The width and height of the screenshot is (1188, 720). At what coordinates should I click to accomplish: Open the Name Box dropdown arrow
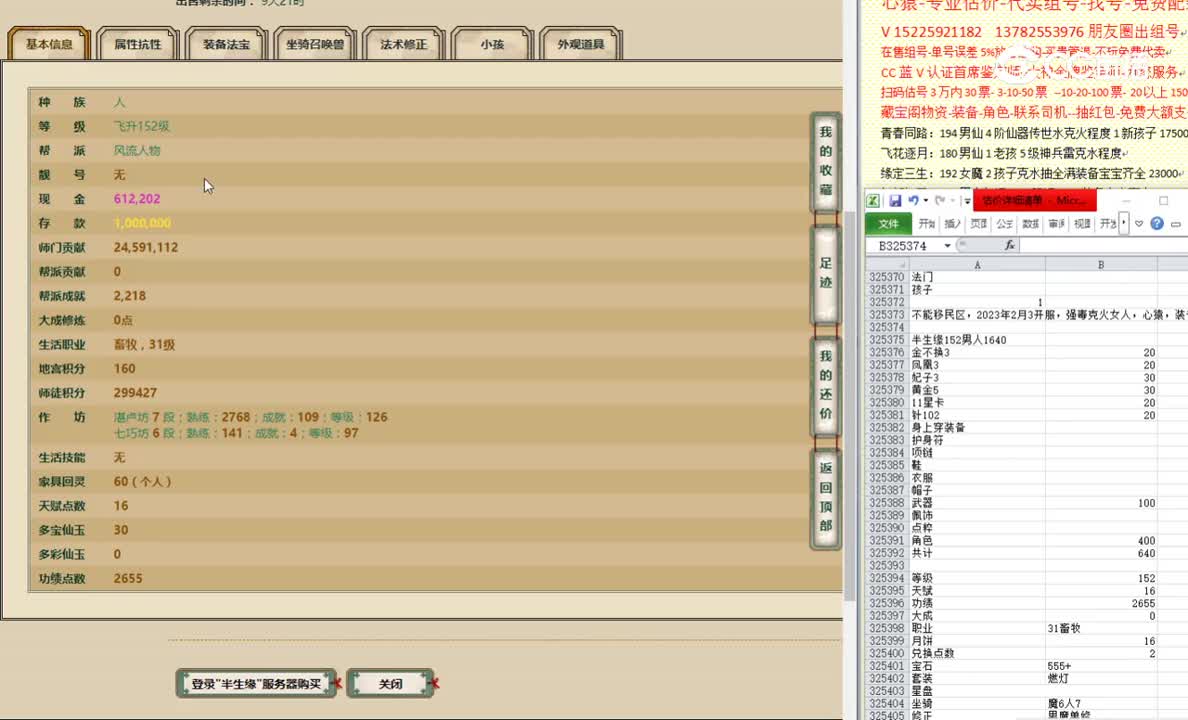pos(948,245)
